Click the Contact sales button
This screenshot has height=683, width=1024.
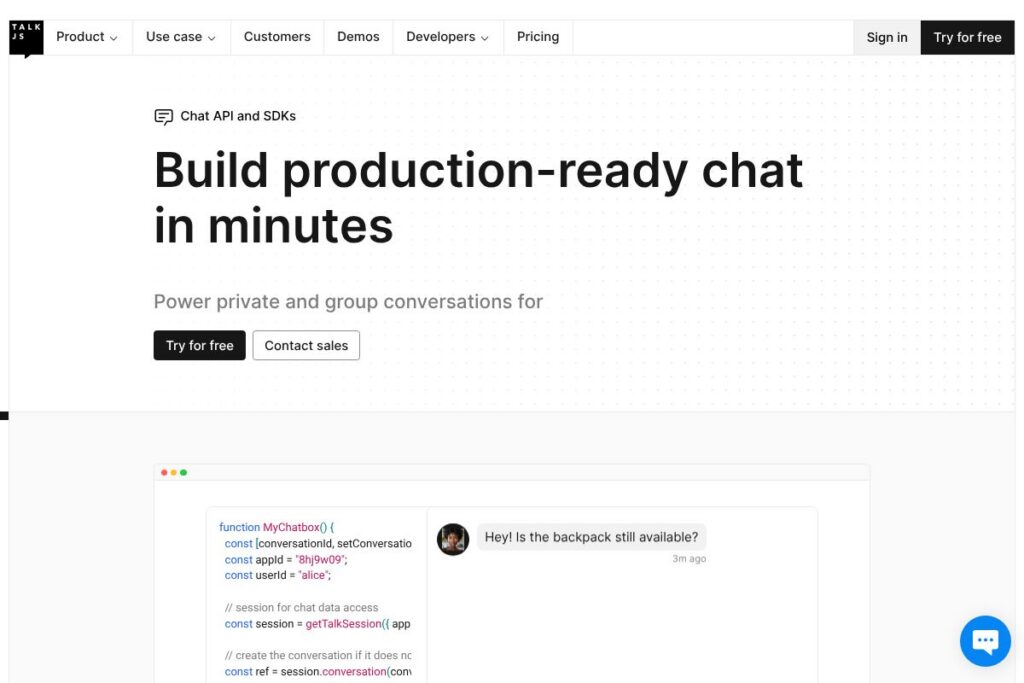pyautogui.click(x=306, y=345)
